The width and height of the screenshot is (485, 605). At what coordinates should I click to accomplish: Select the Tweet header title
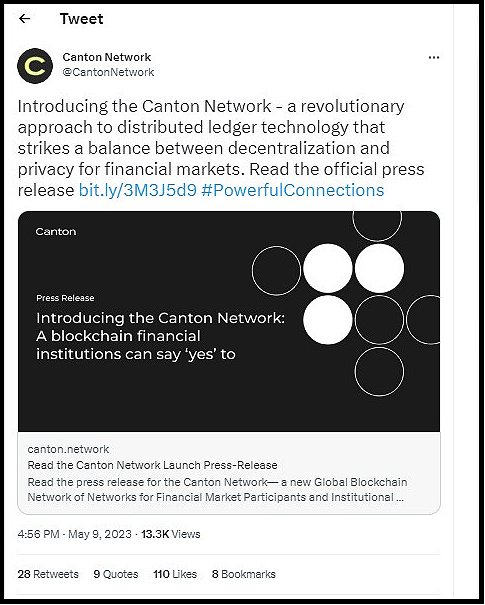pyautogui.click(x=81, y=19)
